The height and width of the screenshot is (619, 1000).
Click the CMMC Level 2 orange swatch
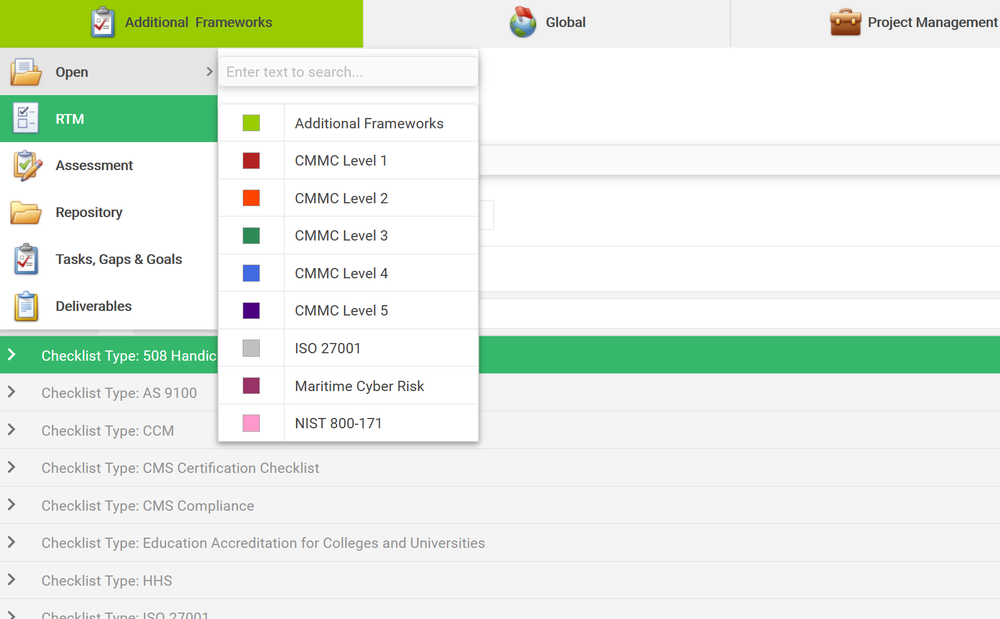click(x=251, y=198)
